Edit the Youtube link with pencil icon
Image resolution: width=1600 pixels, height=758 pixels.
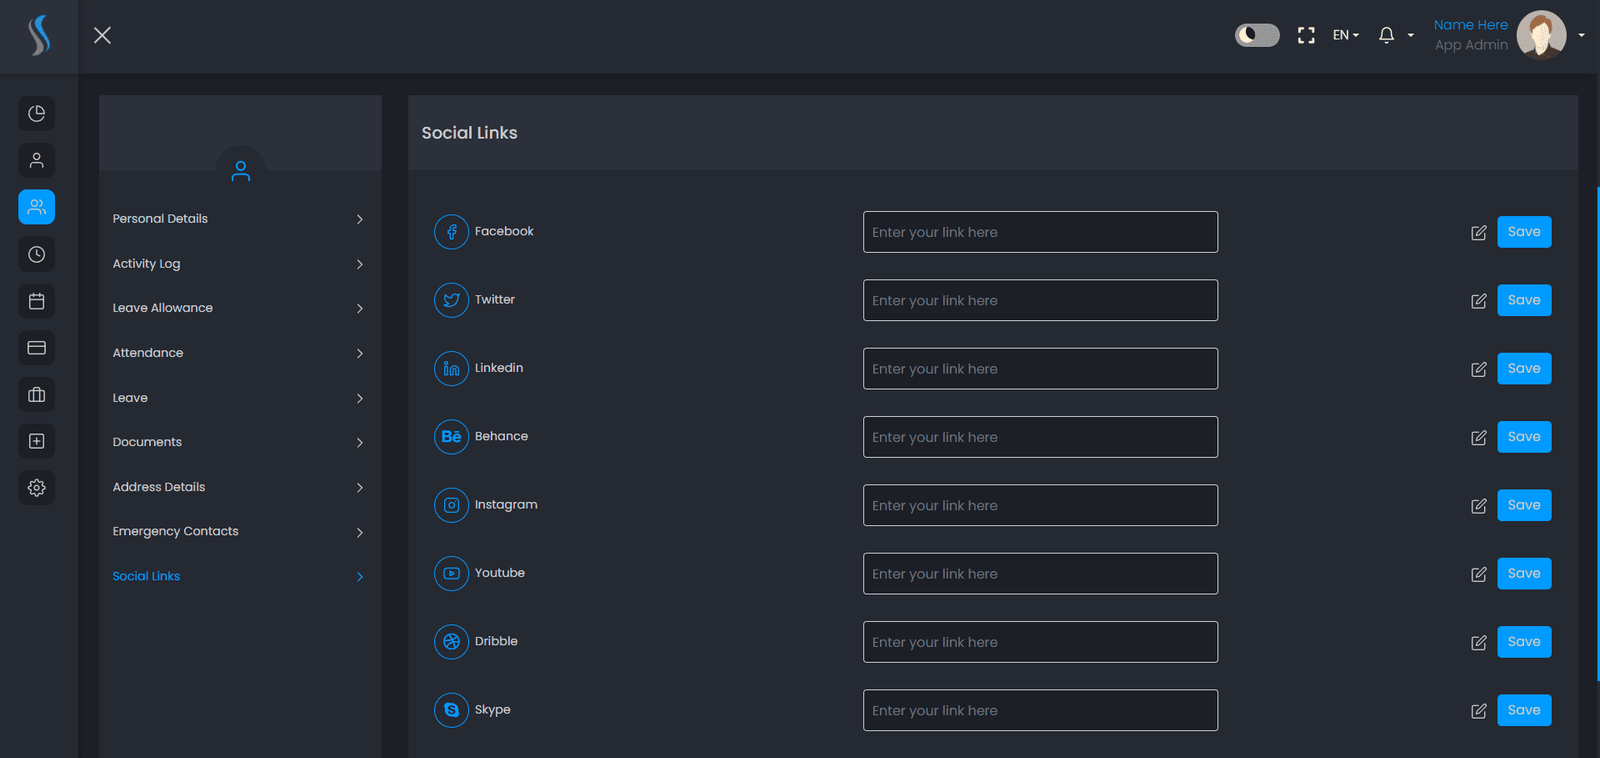1479,574
